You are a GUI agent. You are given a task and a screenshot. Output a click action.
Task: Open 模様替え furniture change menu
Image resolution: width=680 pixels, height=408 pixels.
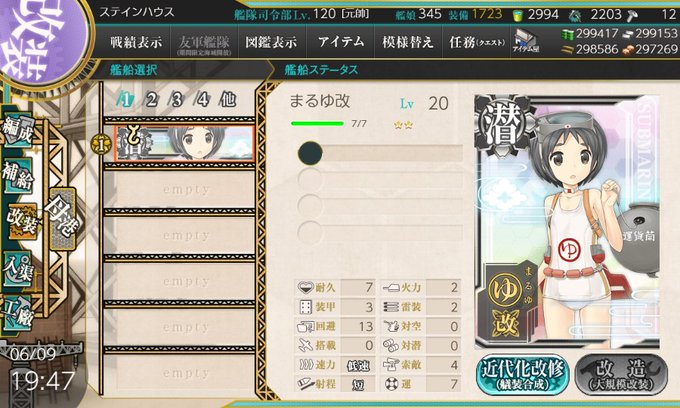408,42
